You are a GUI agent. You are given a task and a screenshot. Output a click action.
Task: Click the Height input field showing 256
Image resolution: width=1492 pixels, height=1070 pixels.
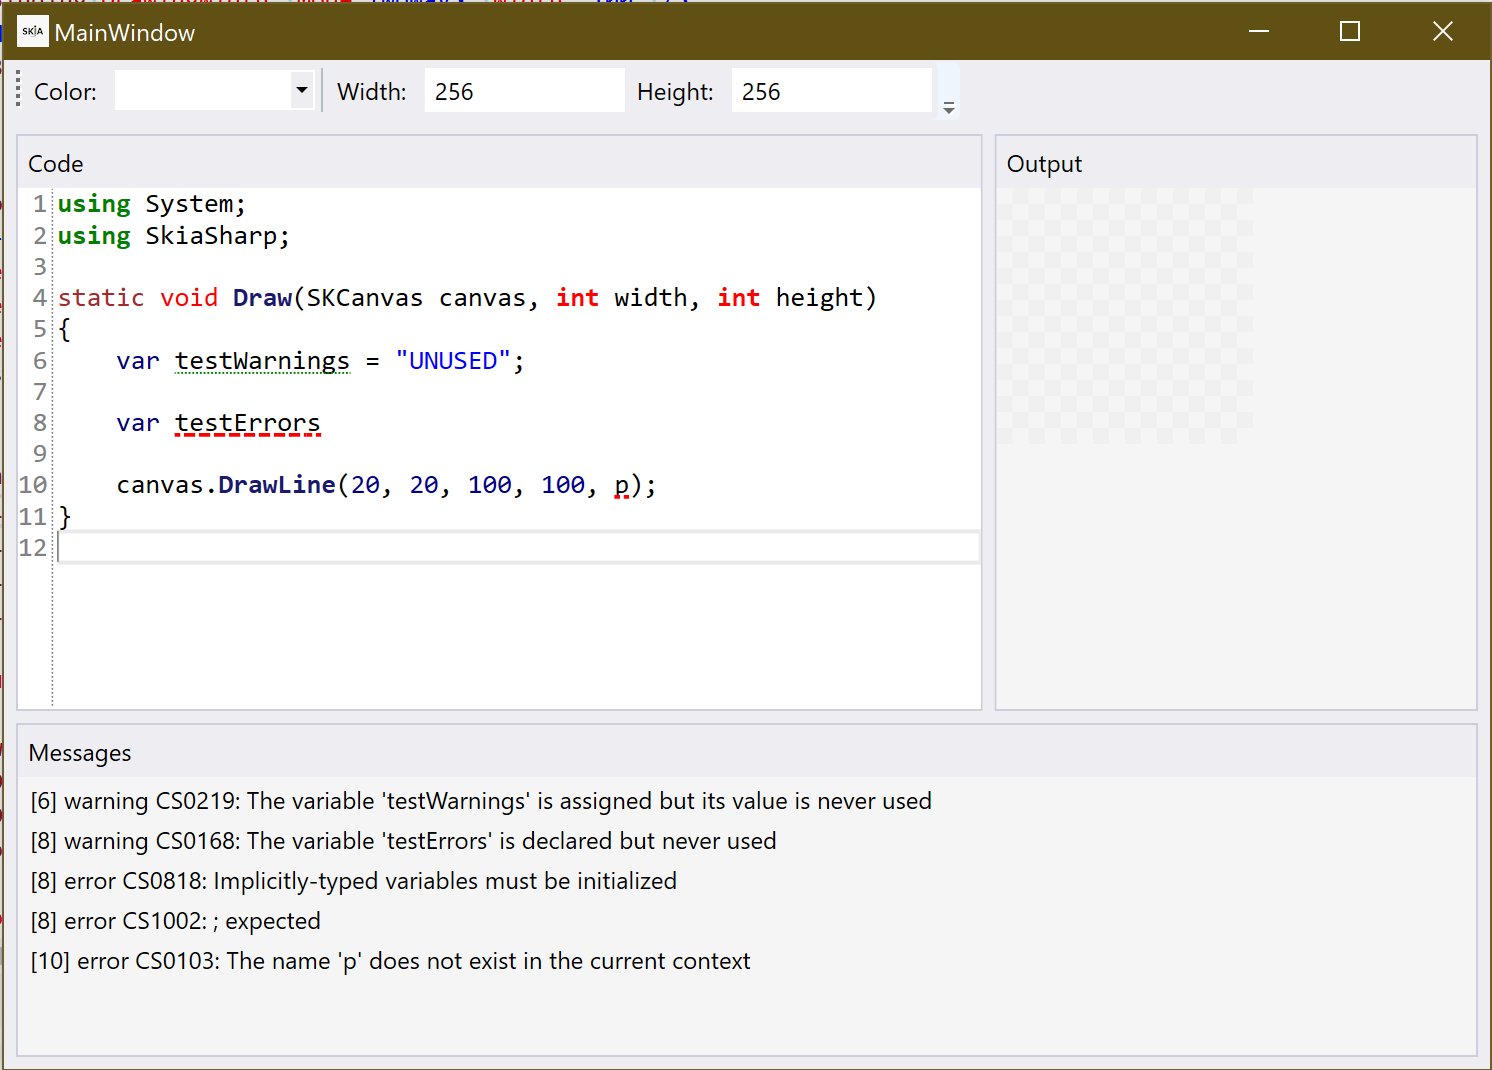click(x=831, y=91)
